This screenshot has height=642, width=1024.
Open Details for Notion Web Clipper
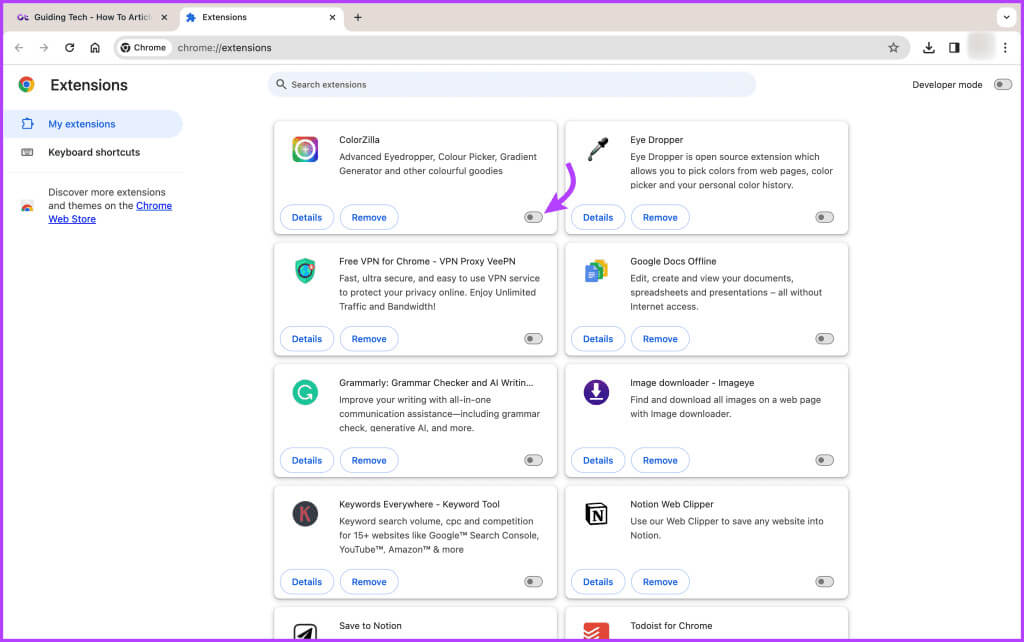point(598,582)
